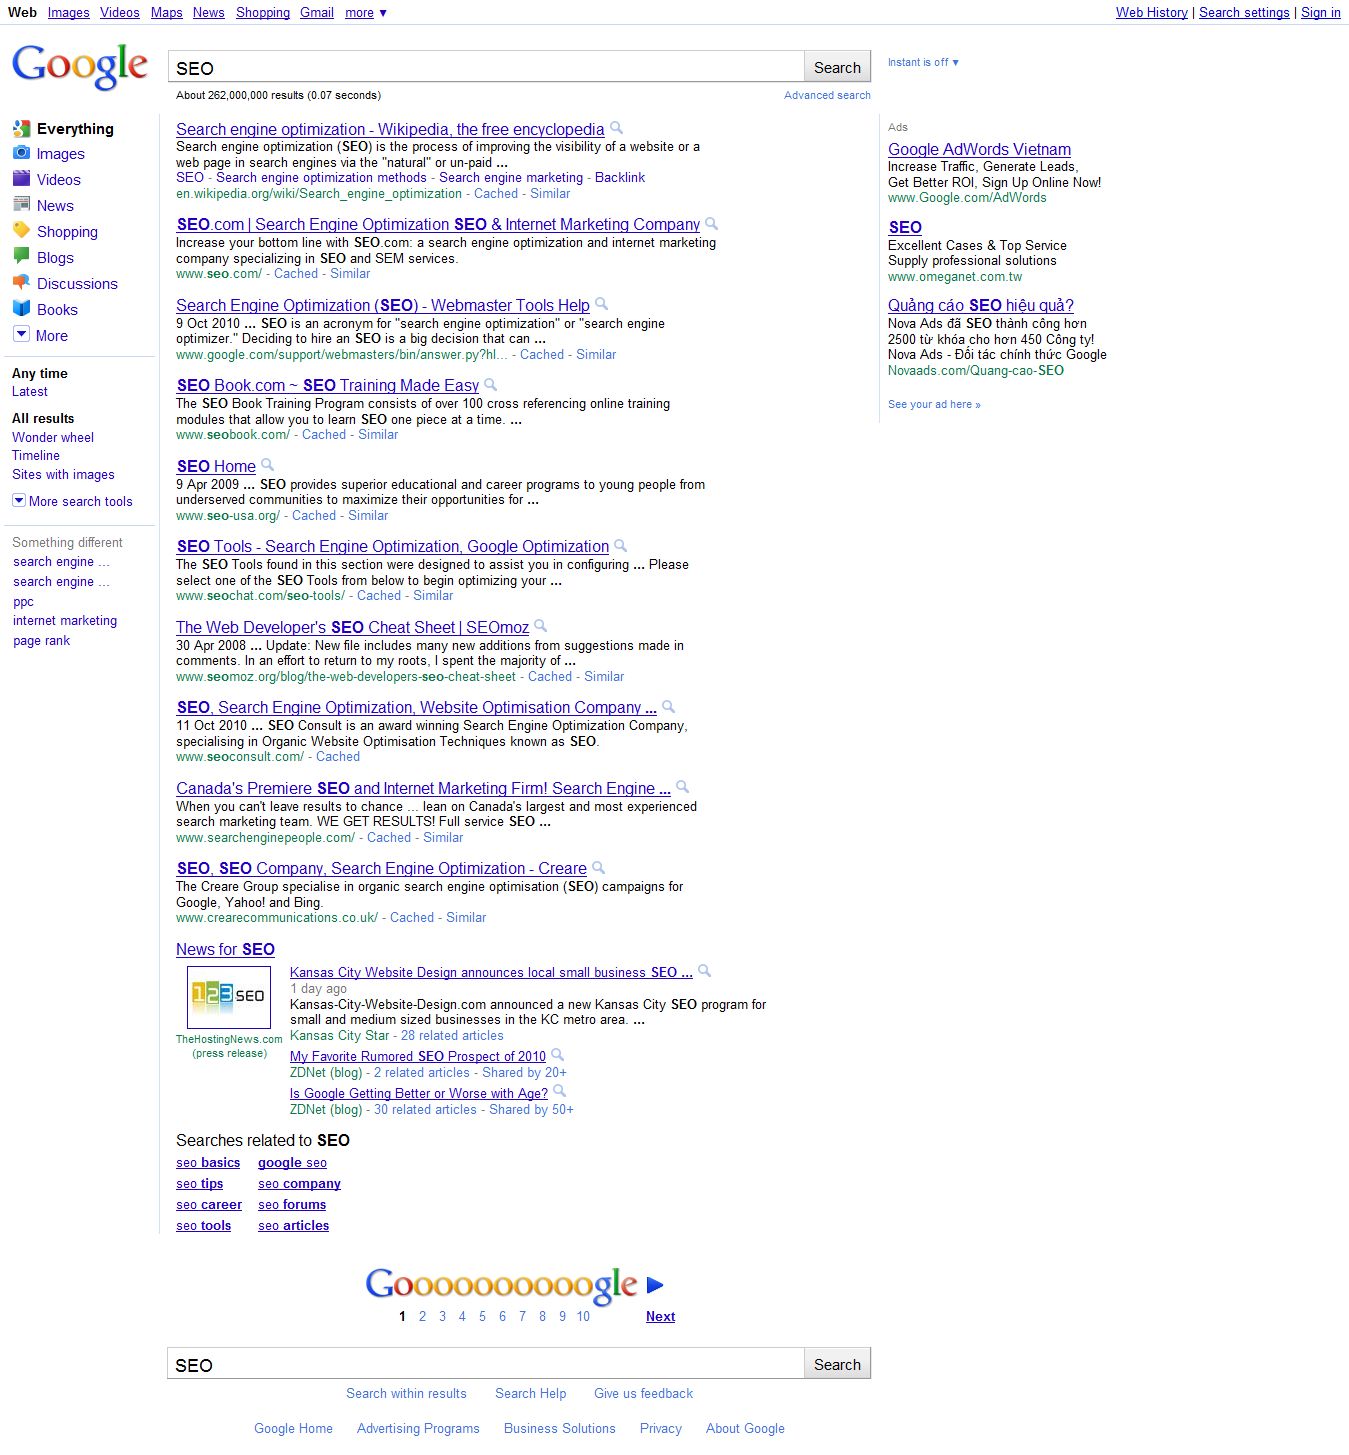Click related search 'seo basics'
This screenshot has height=1455, width=1349.
[x=208, y=1162]
